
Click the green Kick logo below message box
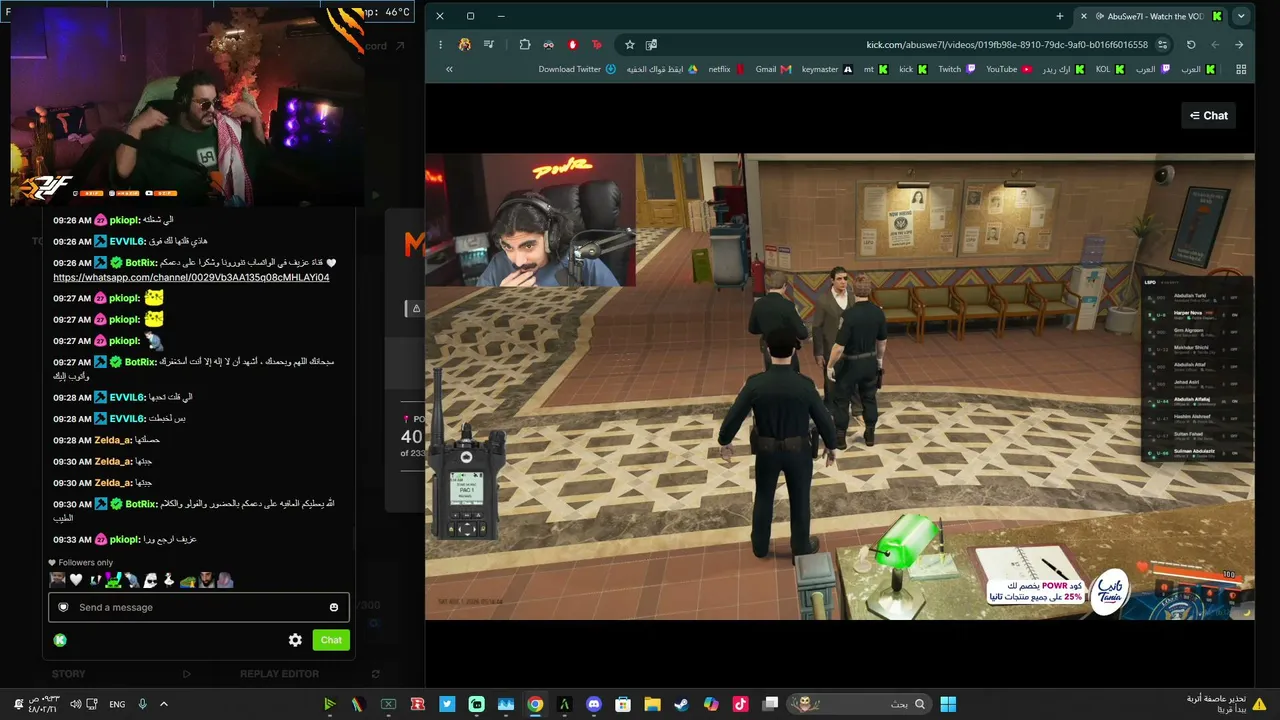pos(60,640)
